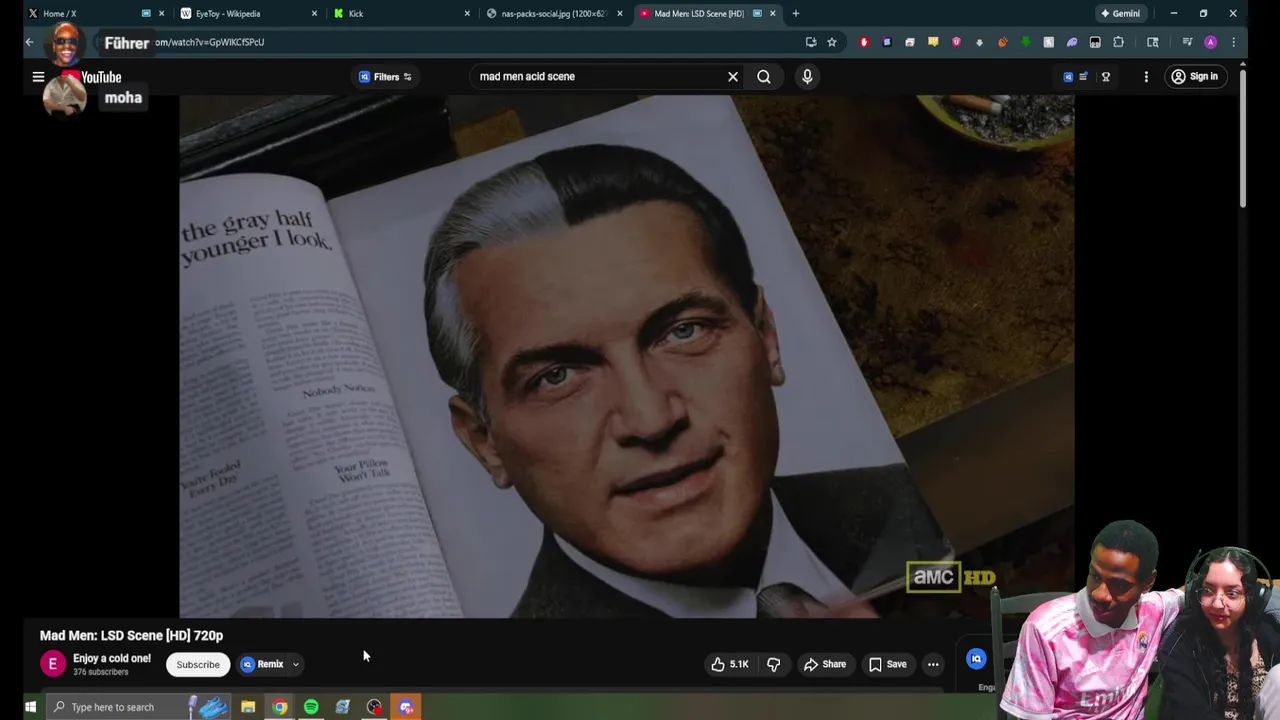The image size is (1280, 720).
Task: Click the page vertical scrollbar
Action: (x=1243, y=139)
